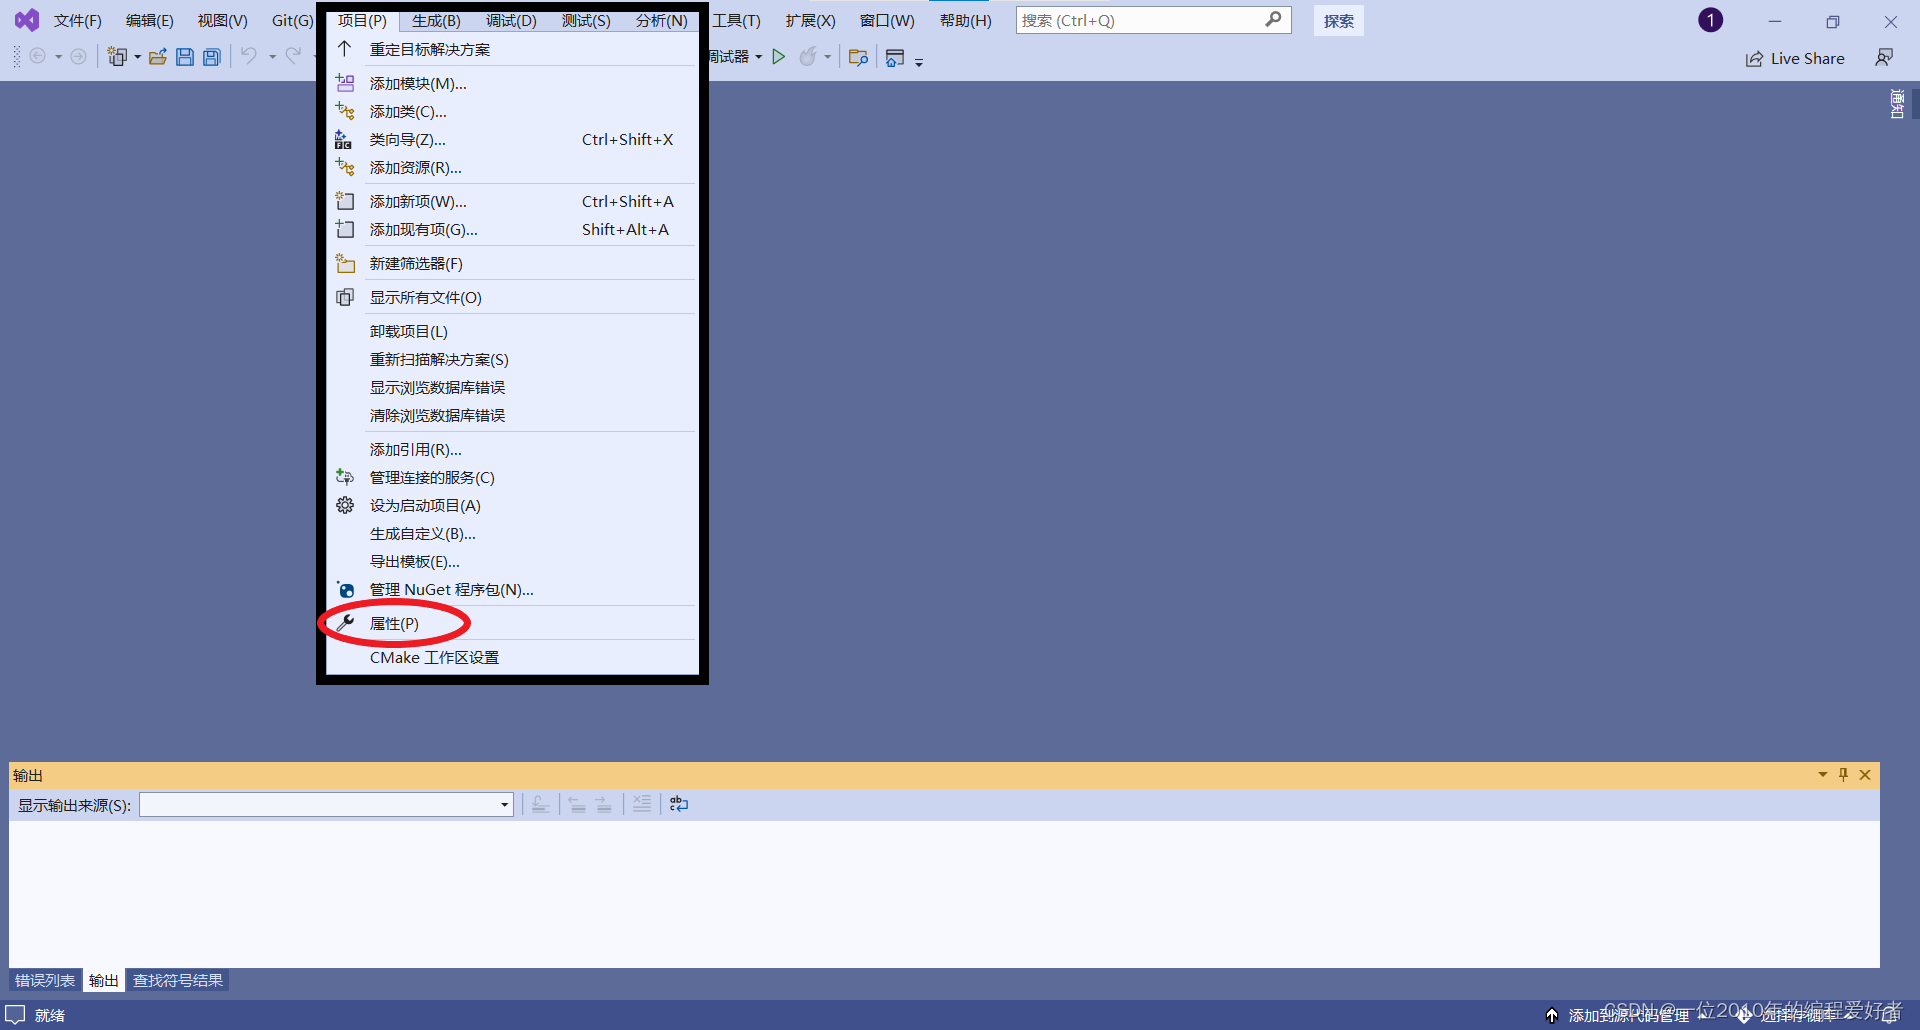Click the save file icon
This screenshot has width=1920, height=1030.
(185, 57)
